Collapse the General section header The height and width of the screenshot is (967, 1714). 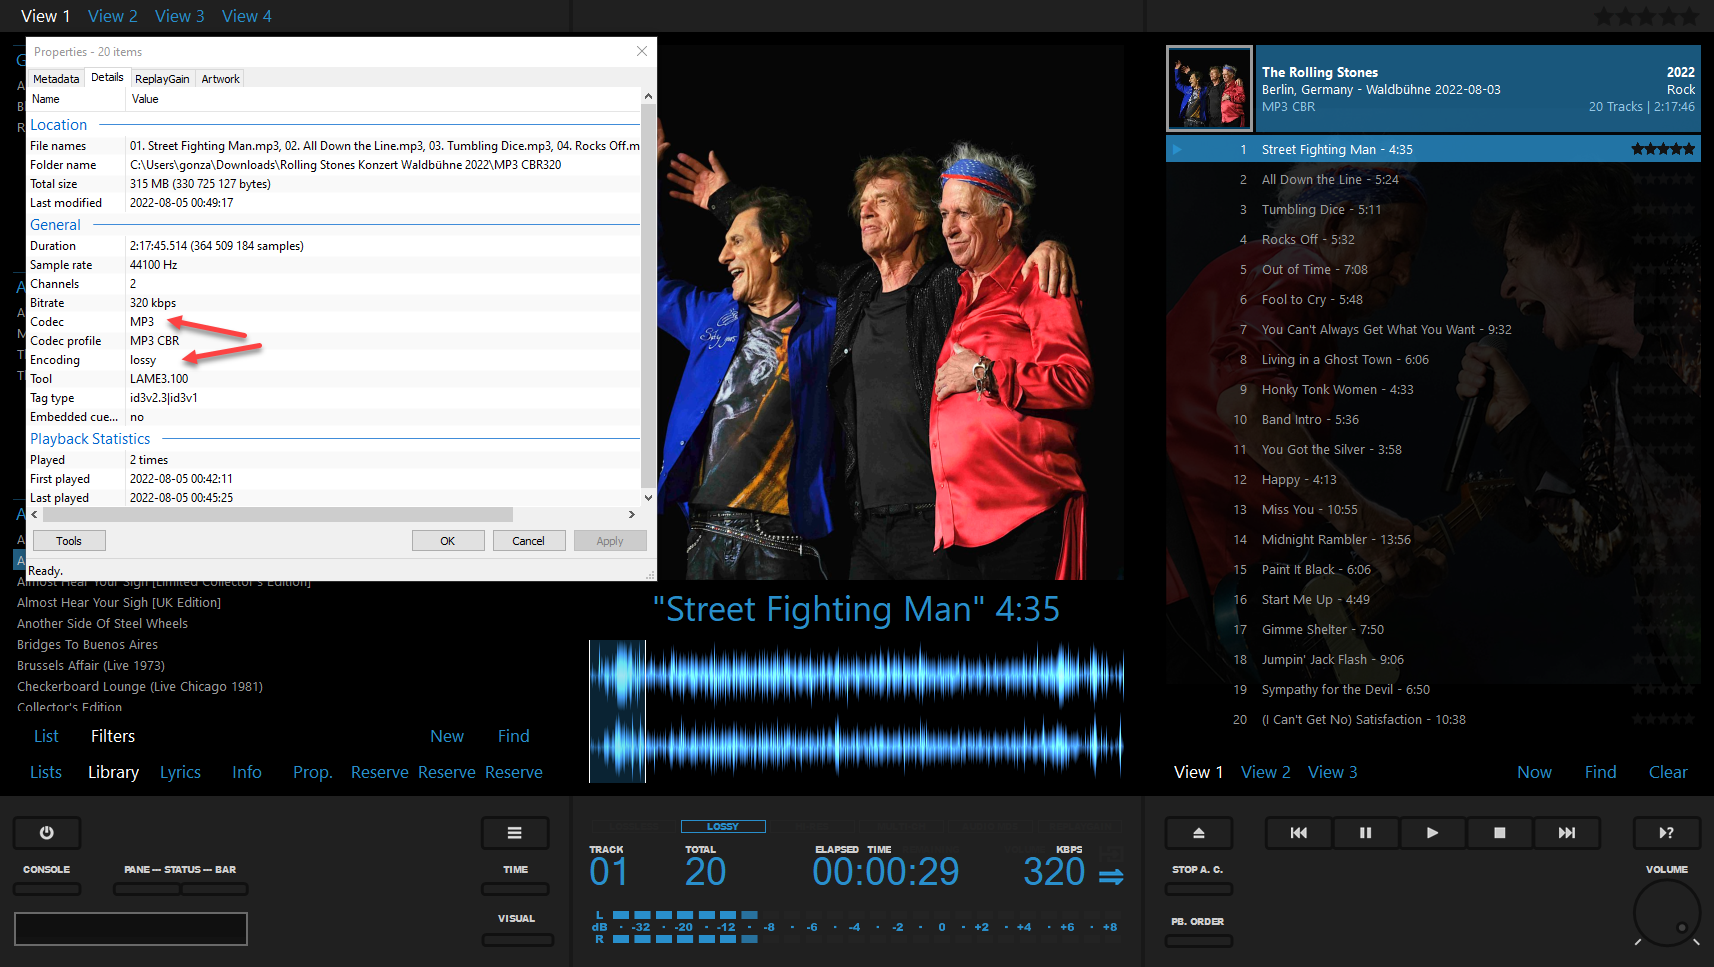pos(55,225)
